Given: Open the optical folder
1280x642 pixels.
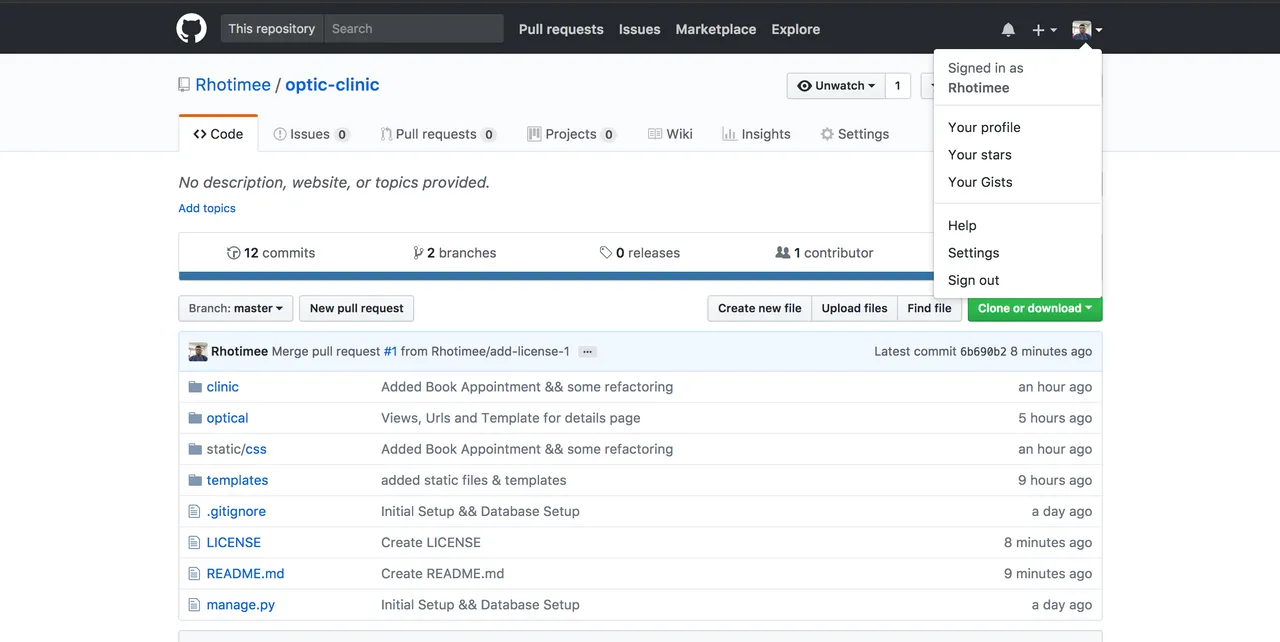Looking at the screenshot, I should coord(228,418).
